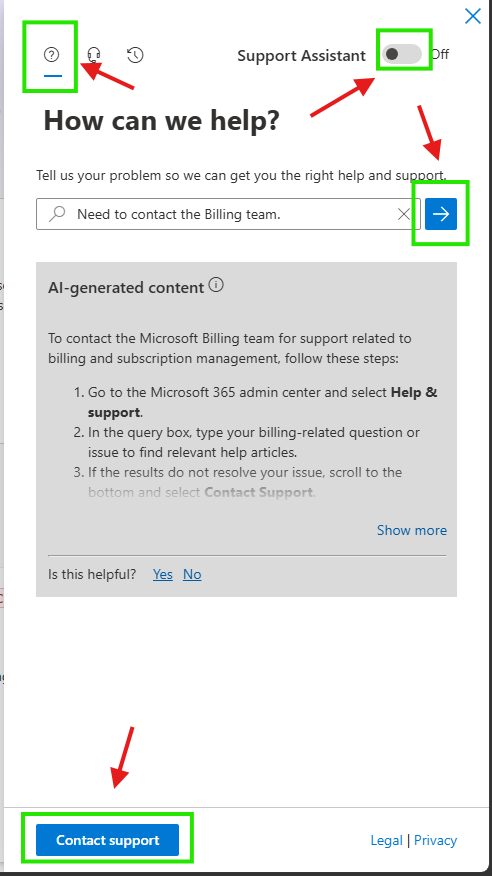This screenshot has width=492, height=876.
Task: Clear the search box text
Action: click(x=404, y=214)
